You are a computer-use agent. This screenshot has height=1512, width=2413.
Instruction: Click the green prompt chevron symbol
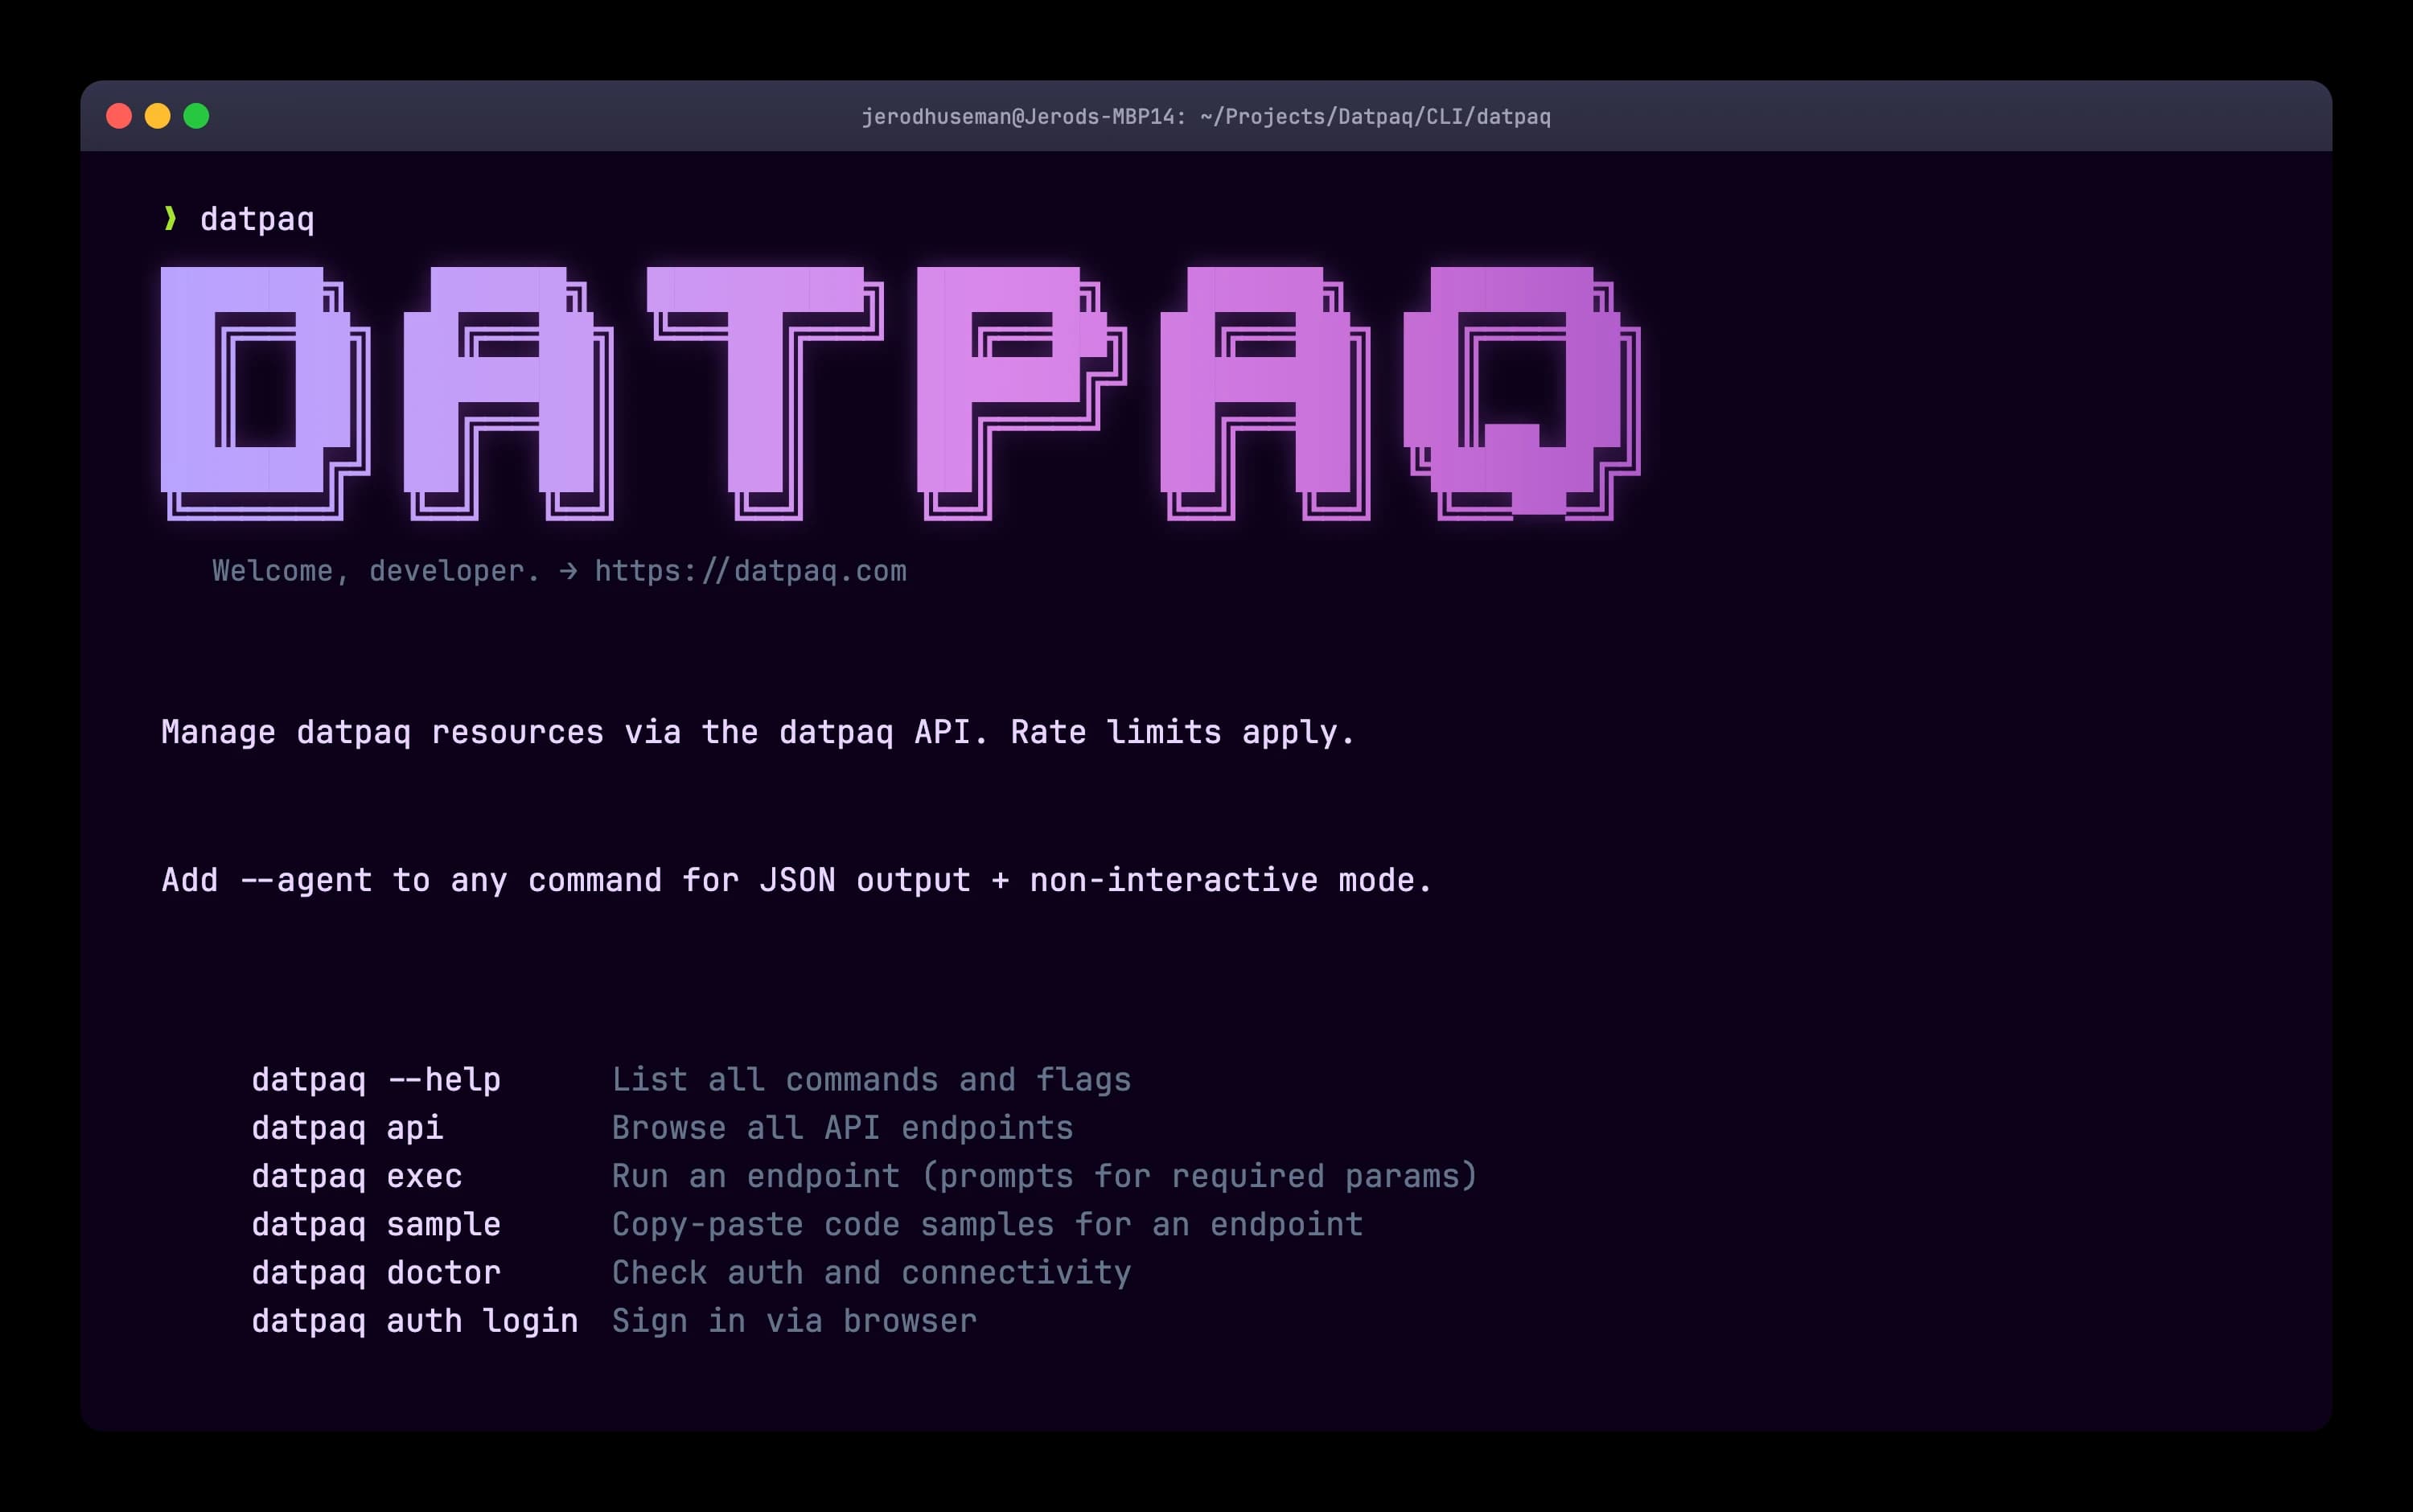pos(170,218)
